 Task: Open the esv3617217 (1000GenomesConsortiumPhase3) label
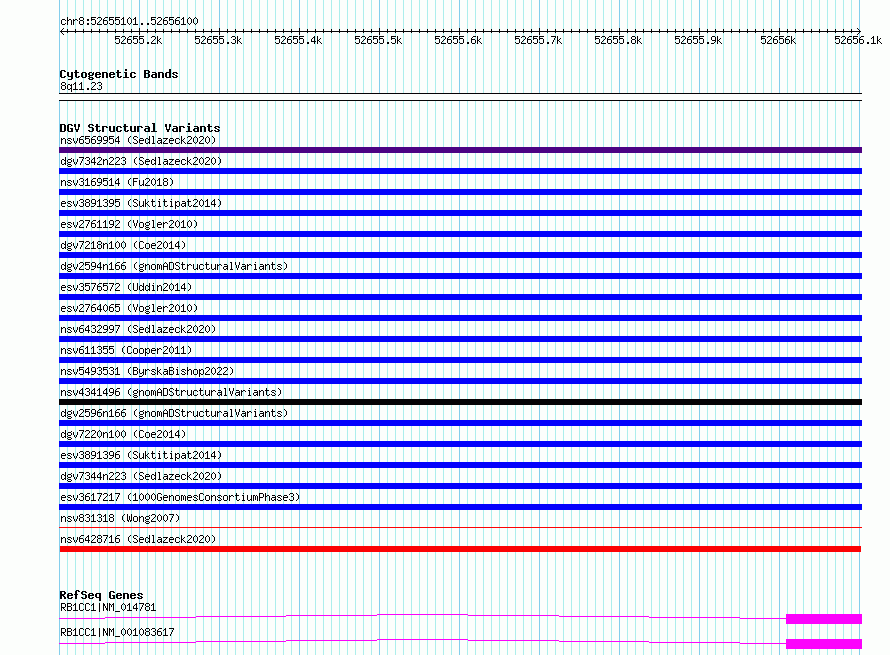tap(180, 497)
